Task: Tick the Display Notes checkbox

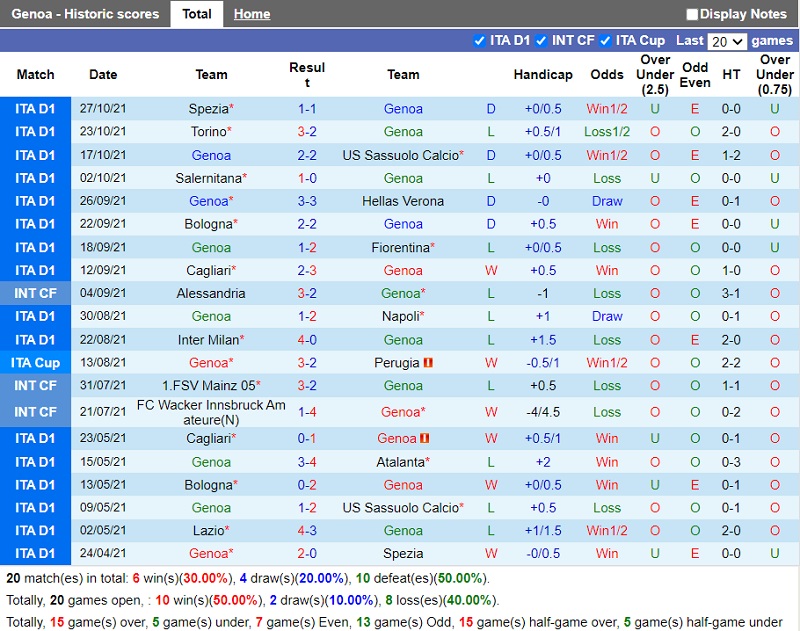Action: click(x=692, y=14)
